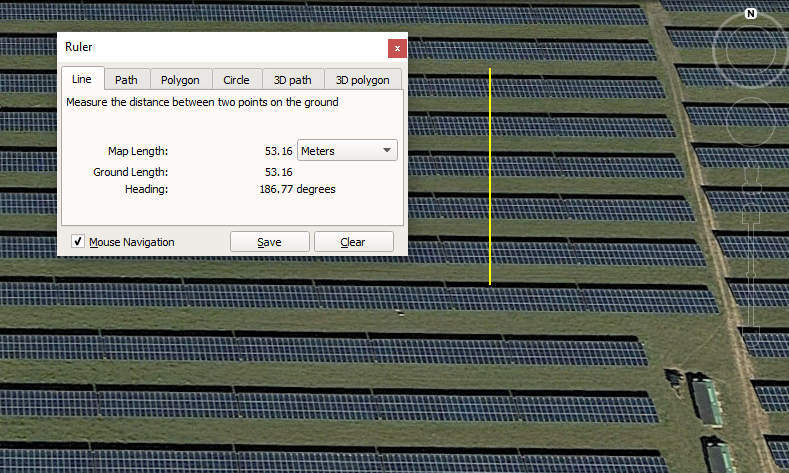Image resolution: width=789 pixels, height=473 pixels.
Task: Select the 3D path tab
Action: coord(293,80)
